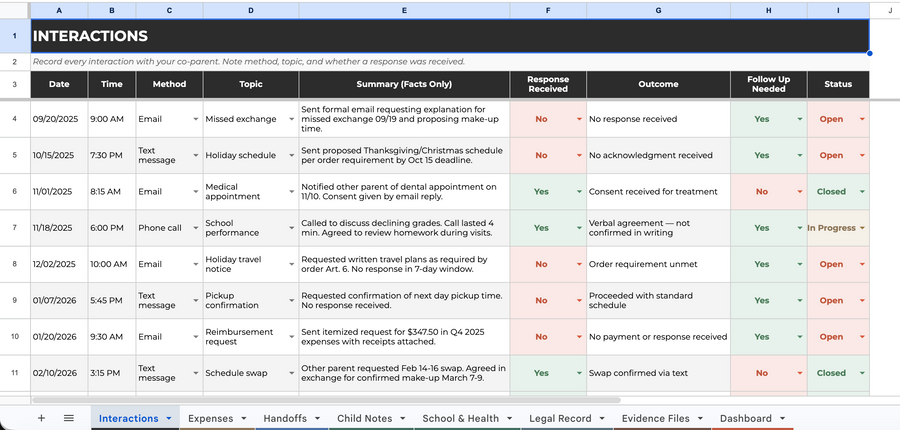900x430 pixels.
Task: Switch to the Evidence Files tab
Action: click(x=655, y=419)
